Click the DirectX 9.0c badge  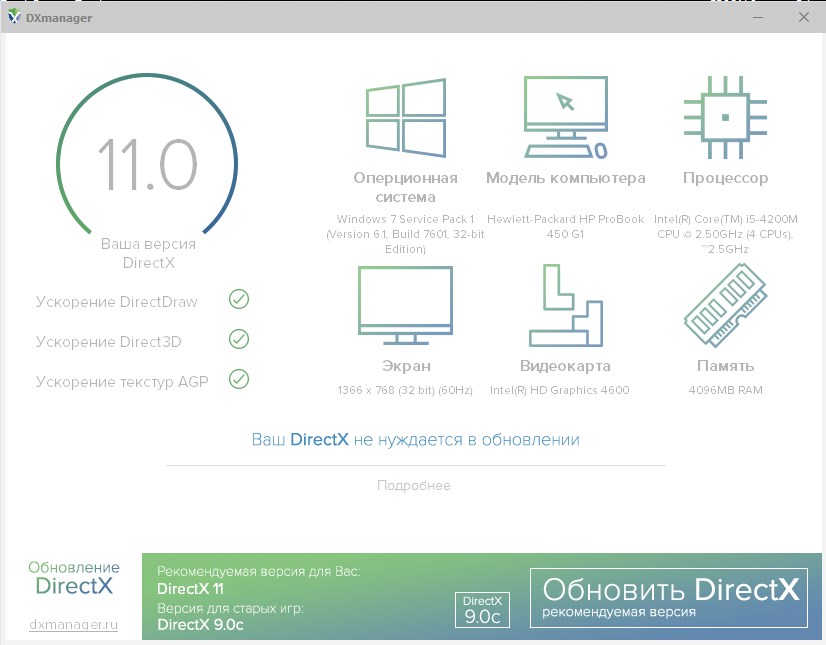(x=482, y=608)
